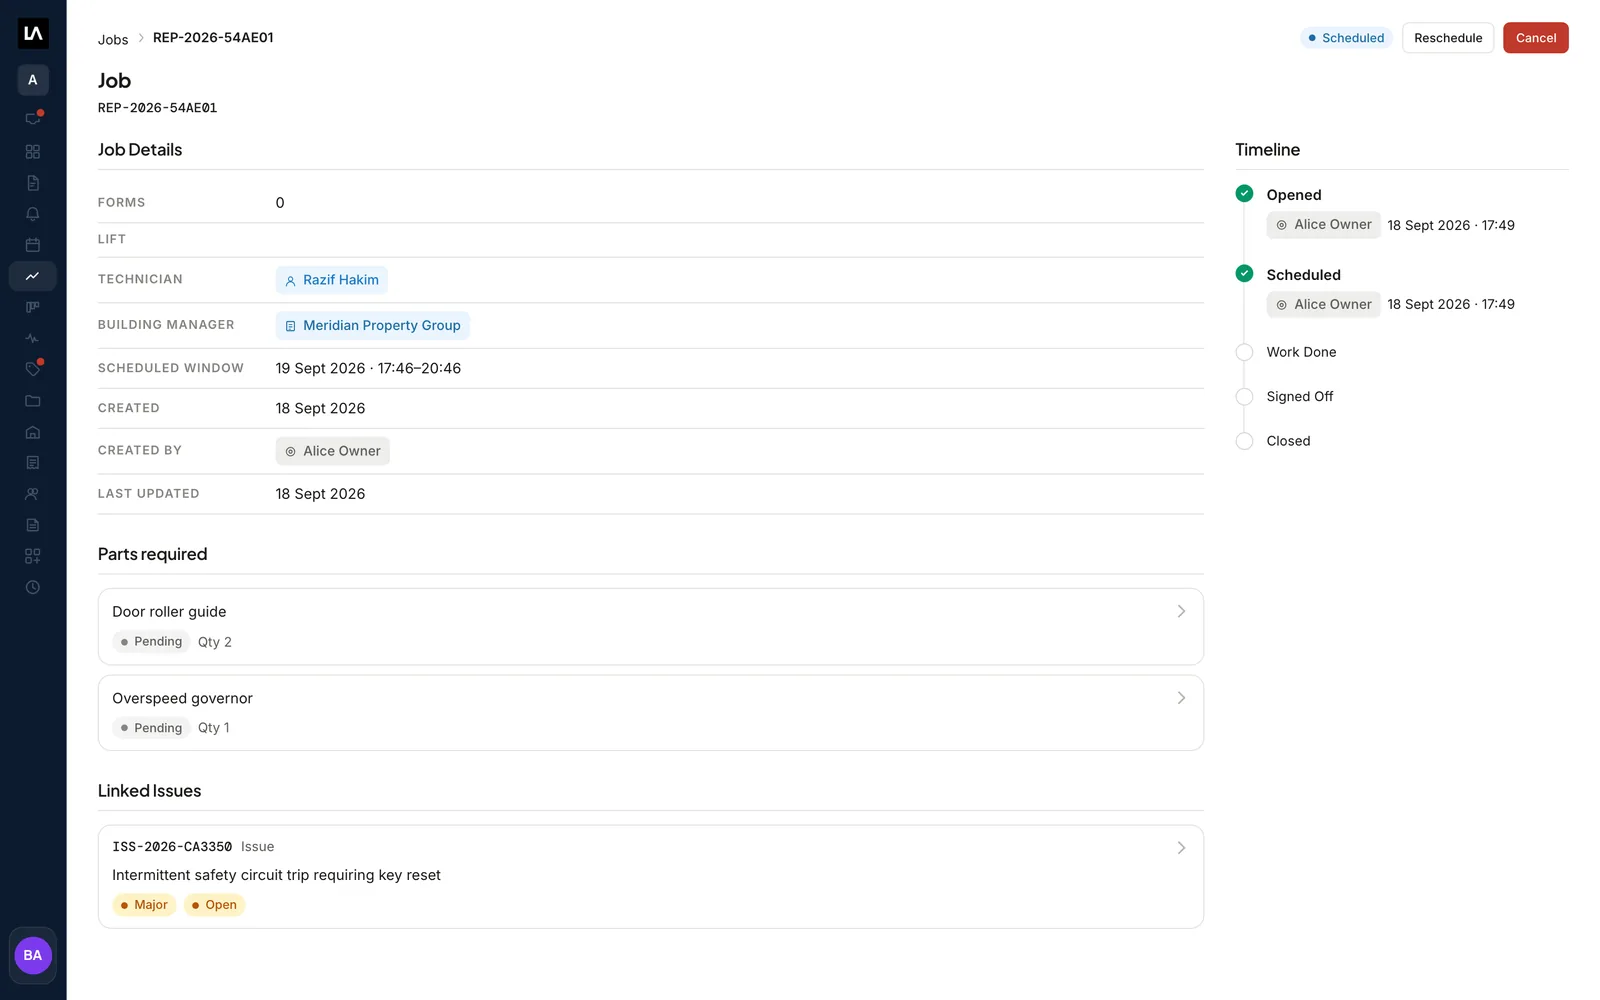Open the BA user avatar menu
Viewport: 1600px width, 1000px height.
click(x=33, y=955)
